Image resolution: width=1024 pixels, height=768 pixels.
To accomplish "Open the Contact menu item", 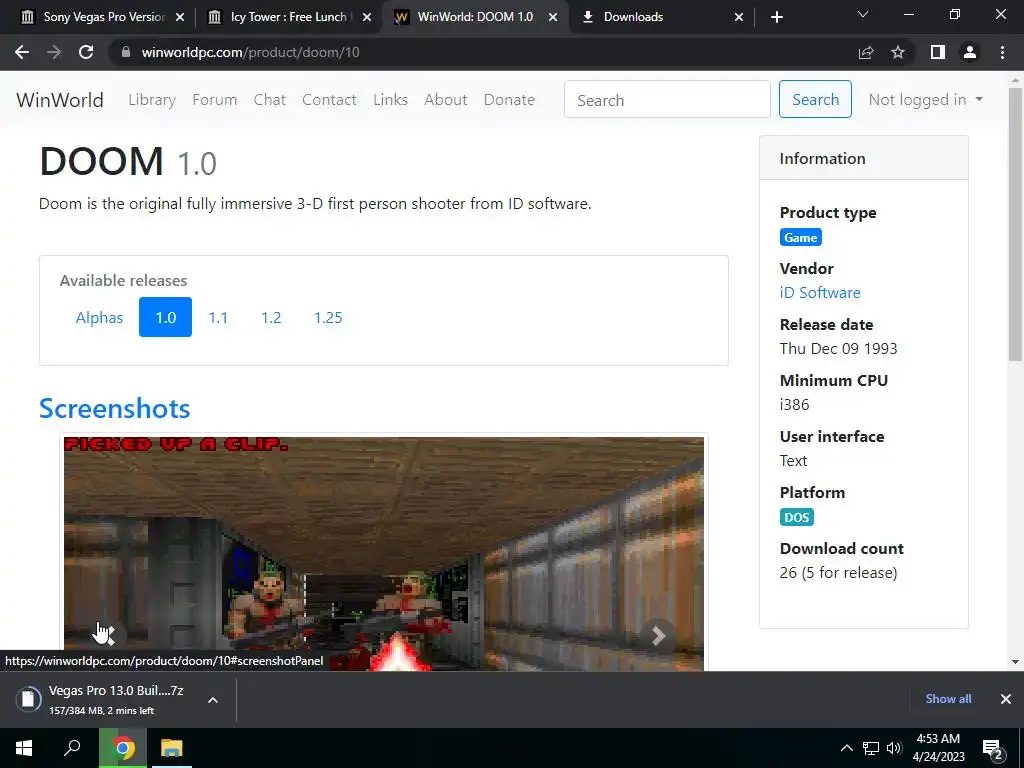I will point(329,100).
